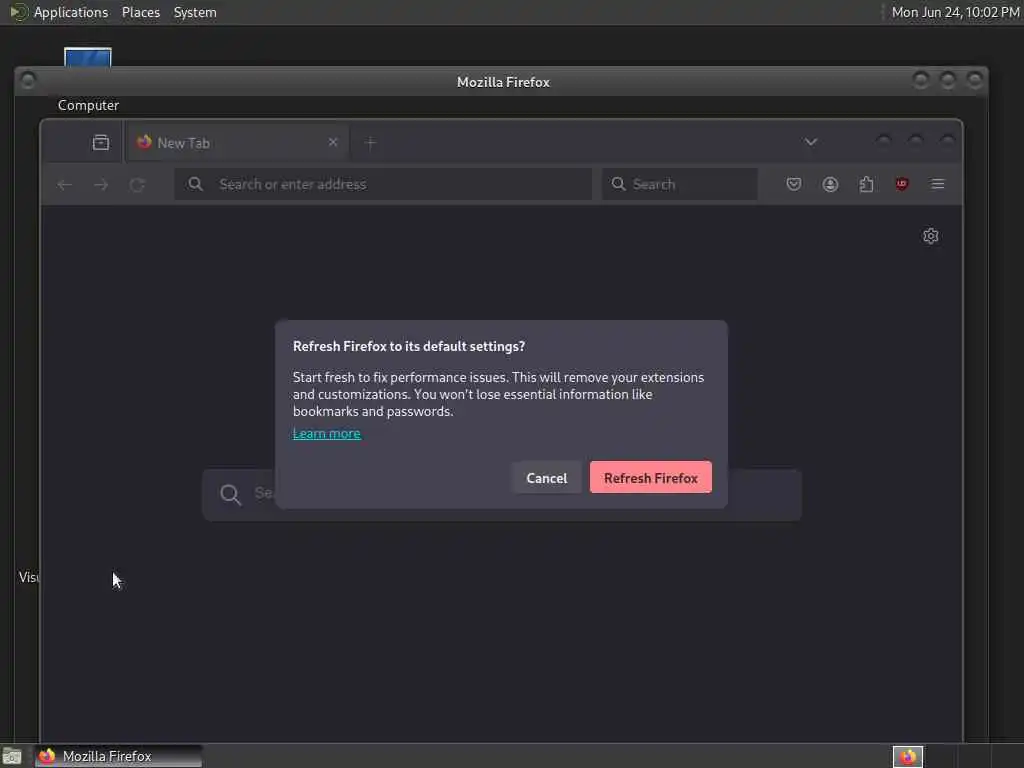
Task: Cancel the refresh dialog
Action: [x=547, y=477]
